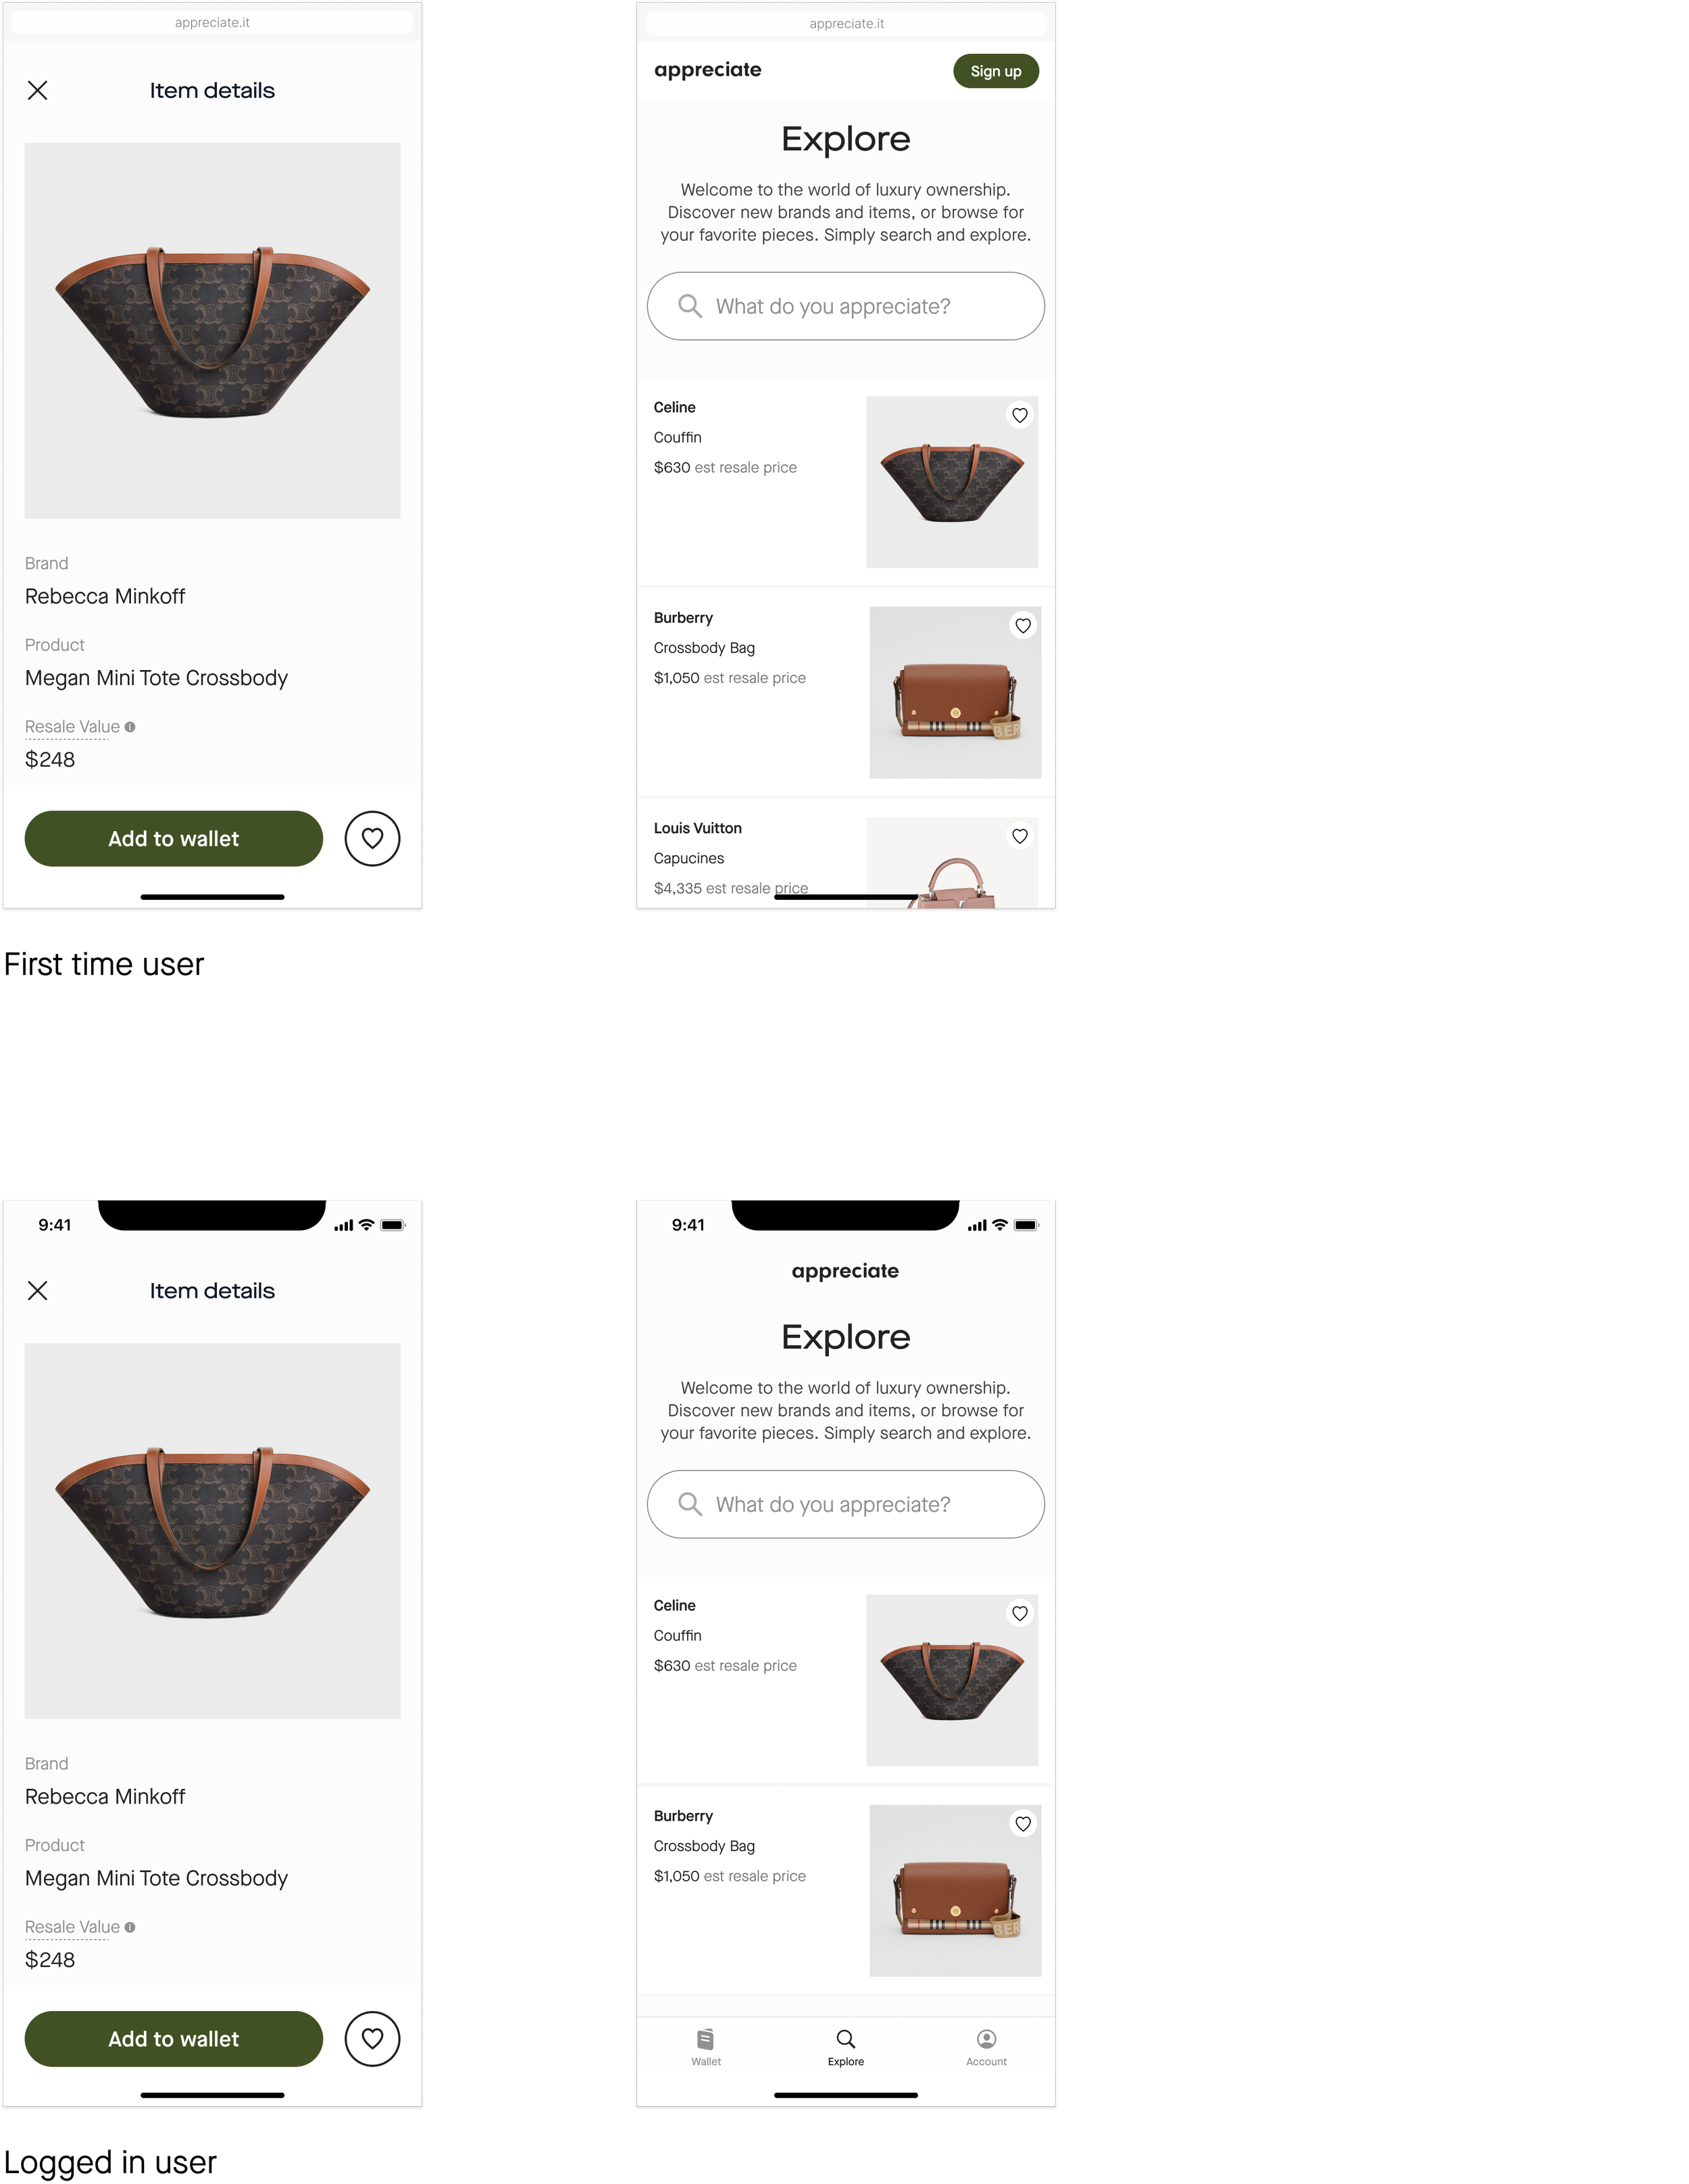Favorite the item beside bottom Add to wallet
This screenshot has height=2184, width=1689.
tap(372, 2038)
